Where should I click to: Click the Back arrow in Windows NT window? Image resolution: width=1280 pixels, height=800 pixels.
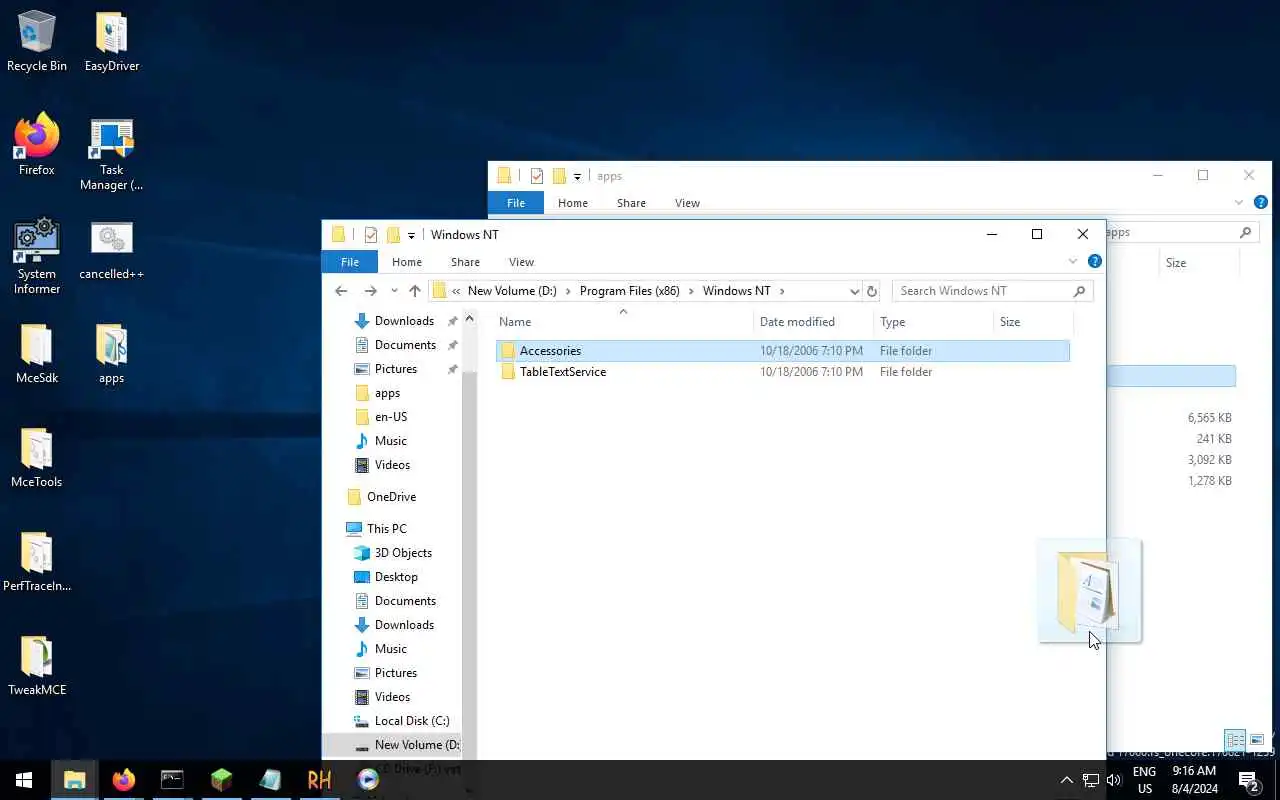(x=341, y=291)
